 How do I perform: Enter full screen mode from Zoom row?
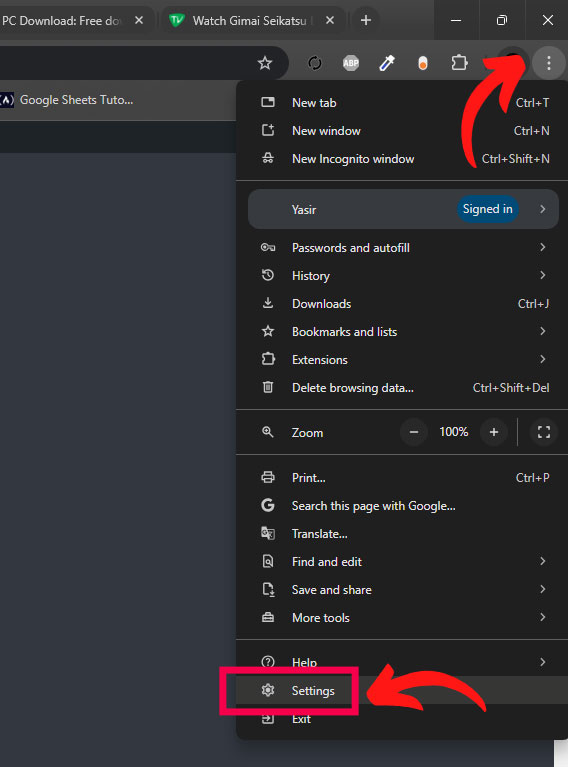(544, 432)
